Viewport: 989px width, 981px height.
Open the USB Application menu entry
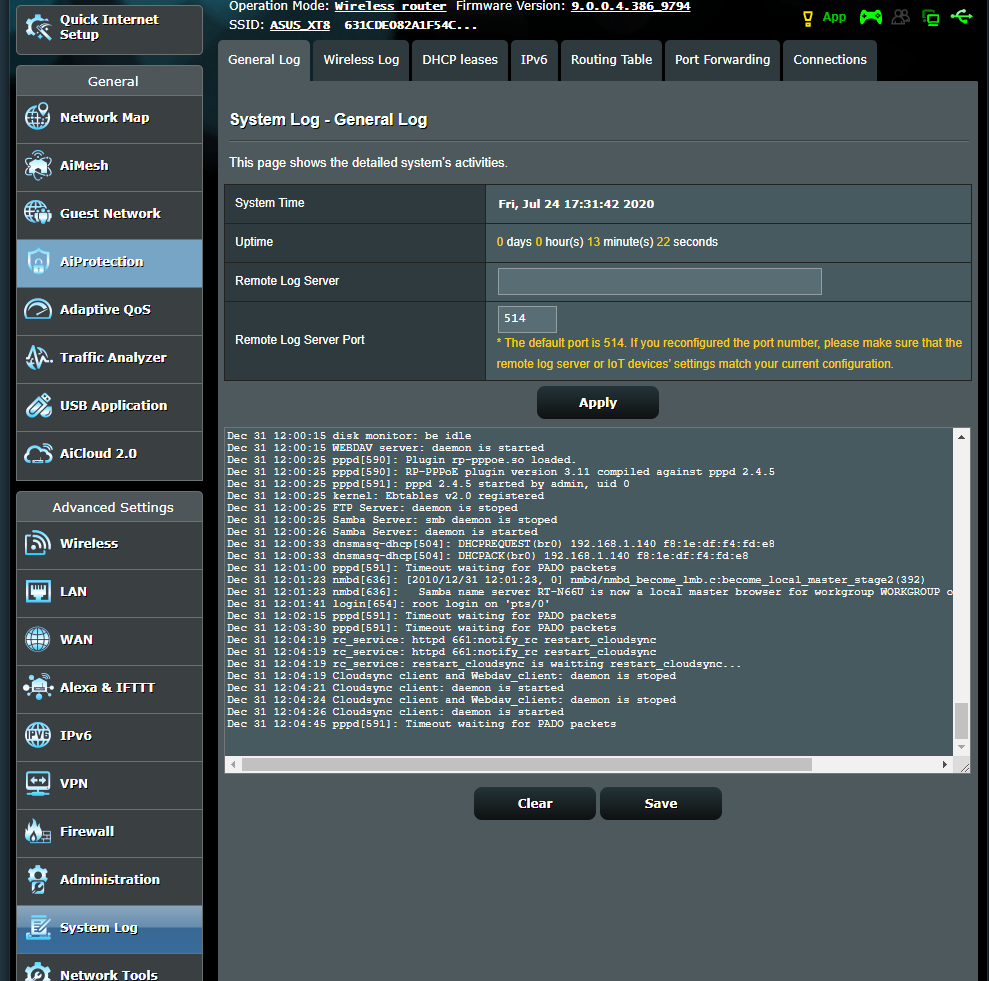(110, 405)
